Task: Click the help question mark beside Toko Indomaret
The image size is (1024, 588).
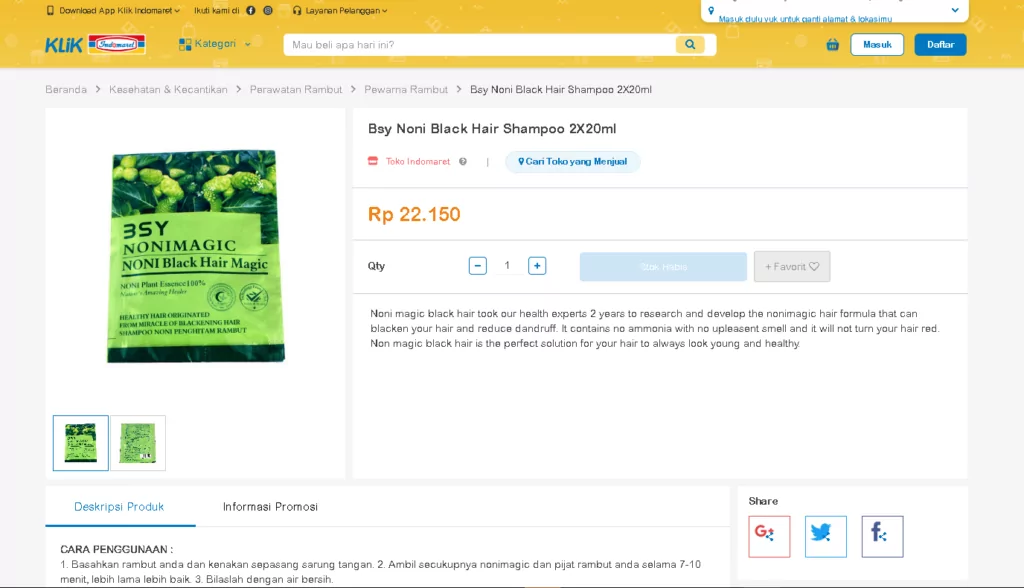Action: [462, 161]
